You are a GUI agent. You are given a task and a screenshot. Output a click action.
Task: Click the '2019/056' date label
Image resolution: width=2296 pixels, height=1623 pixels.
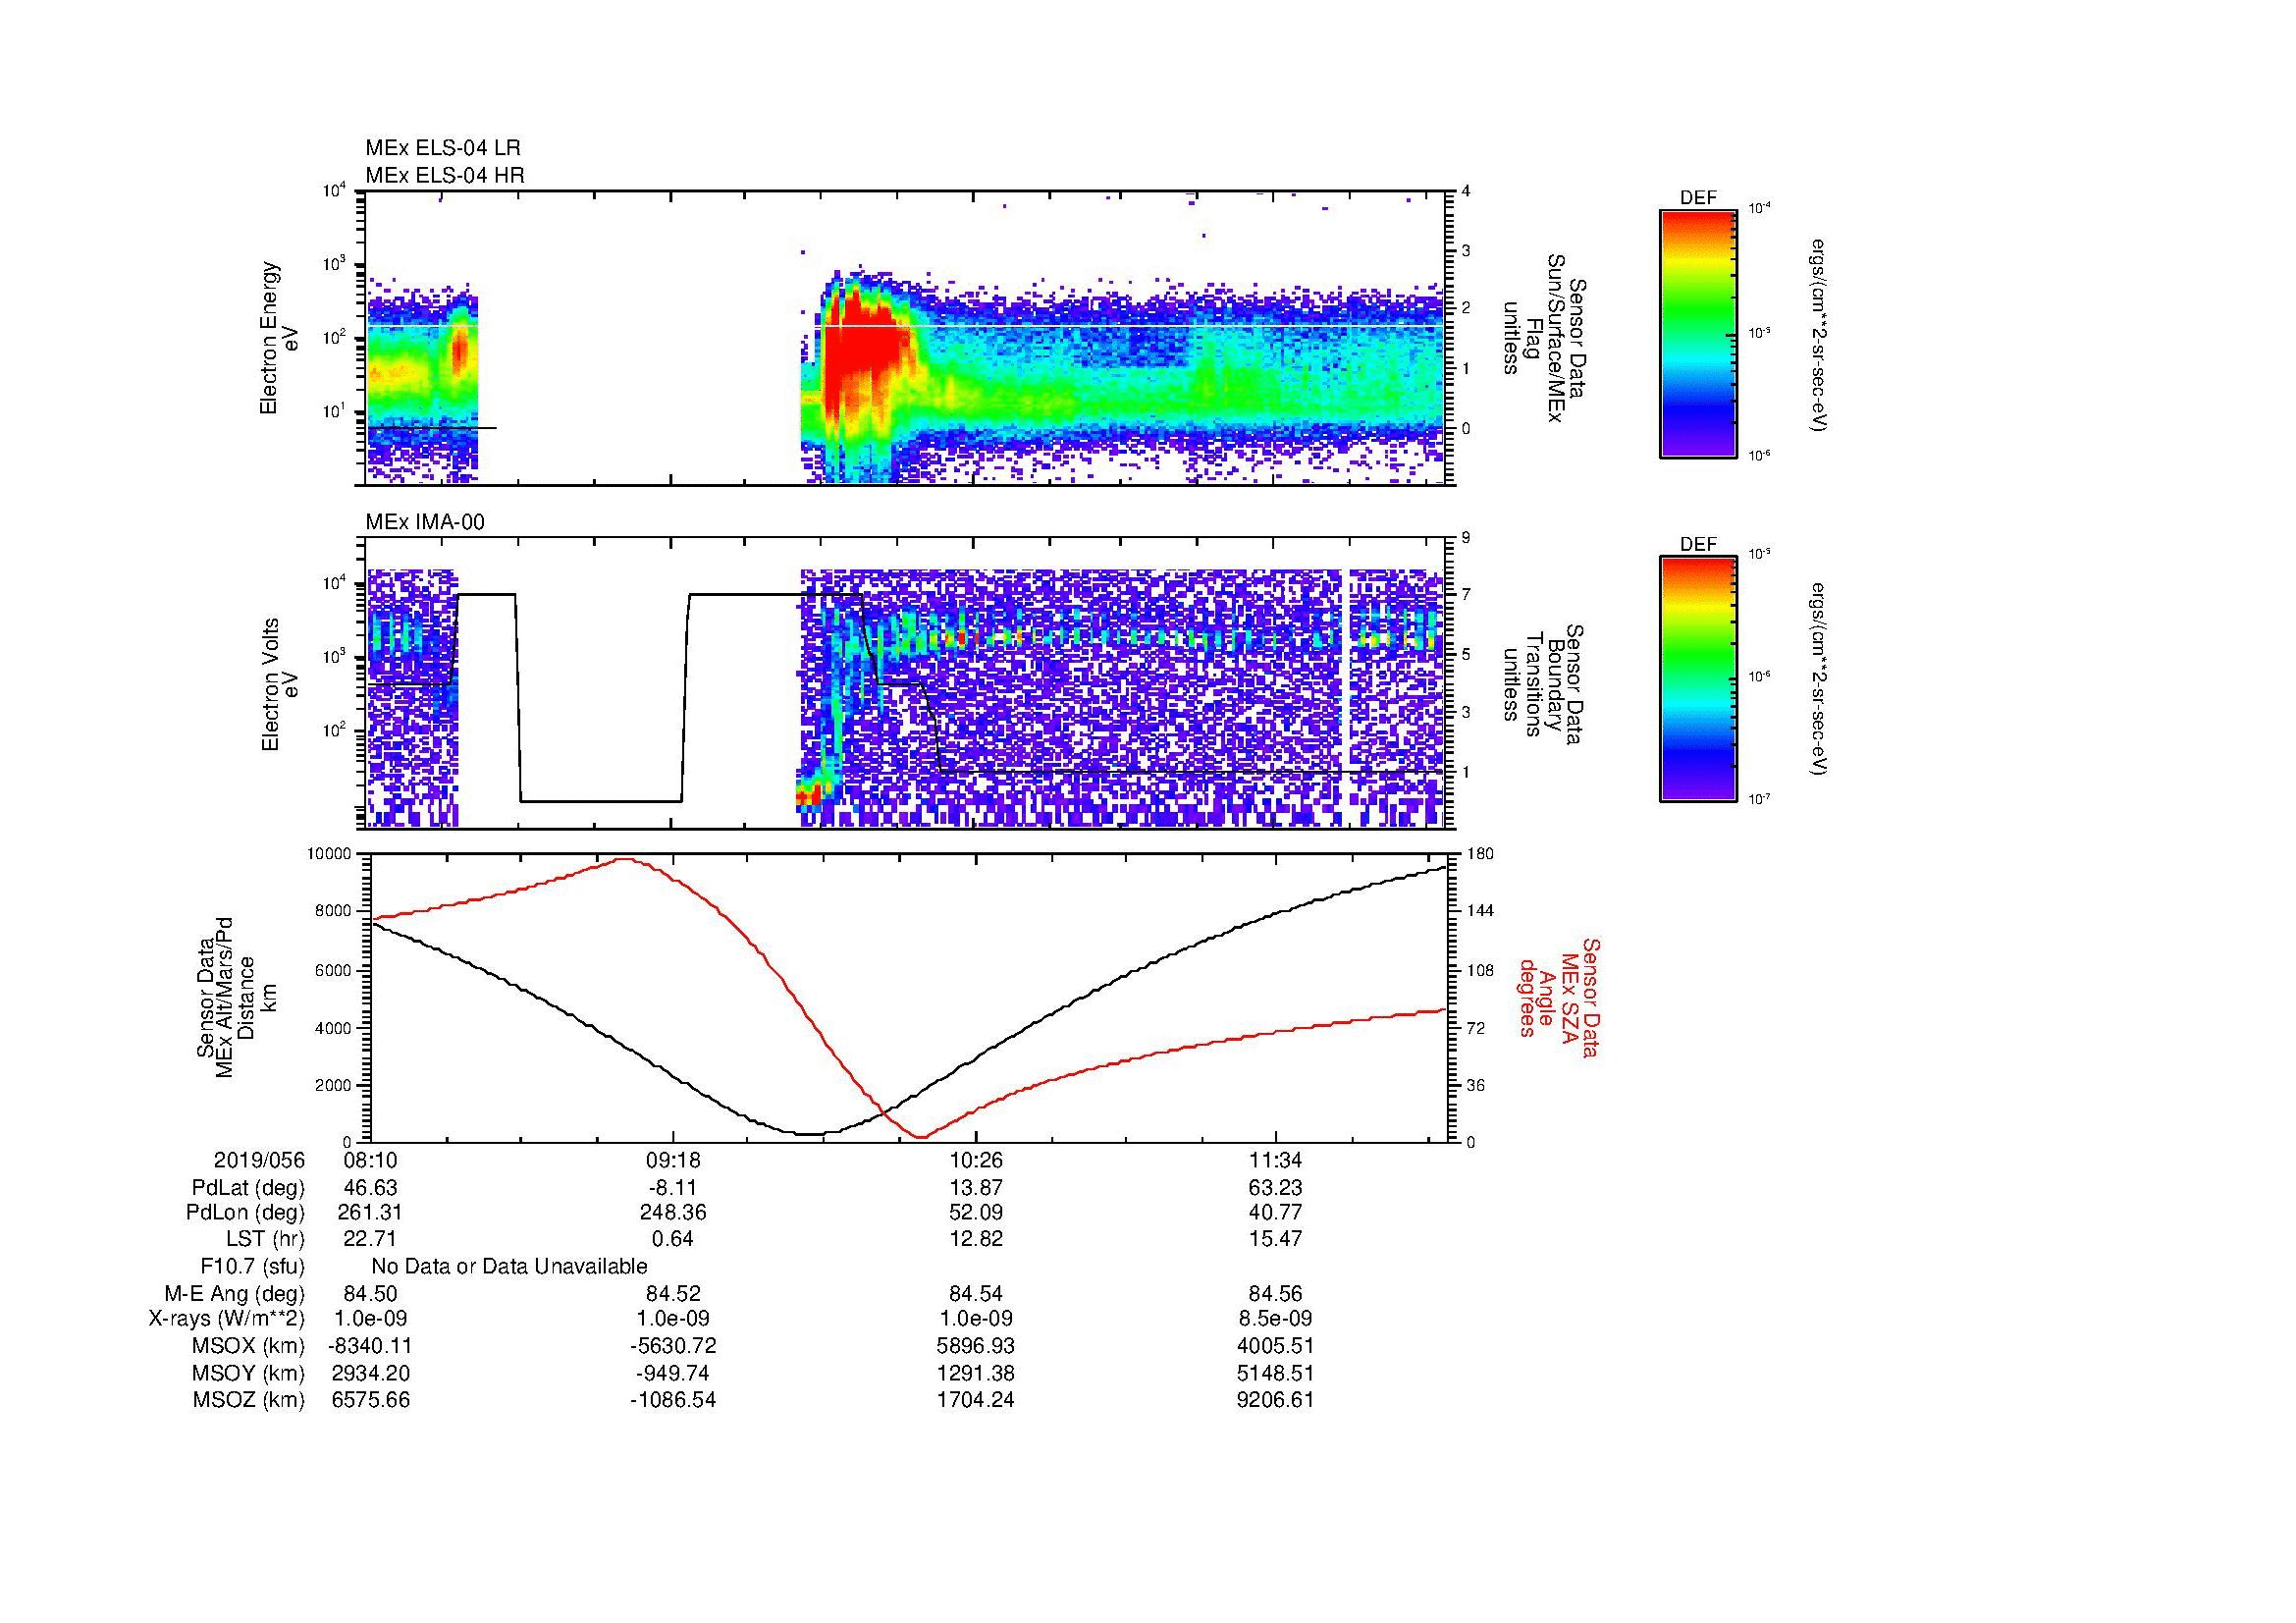pyautogui.click(x=259, y=1160)
